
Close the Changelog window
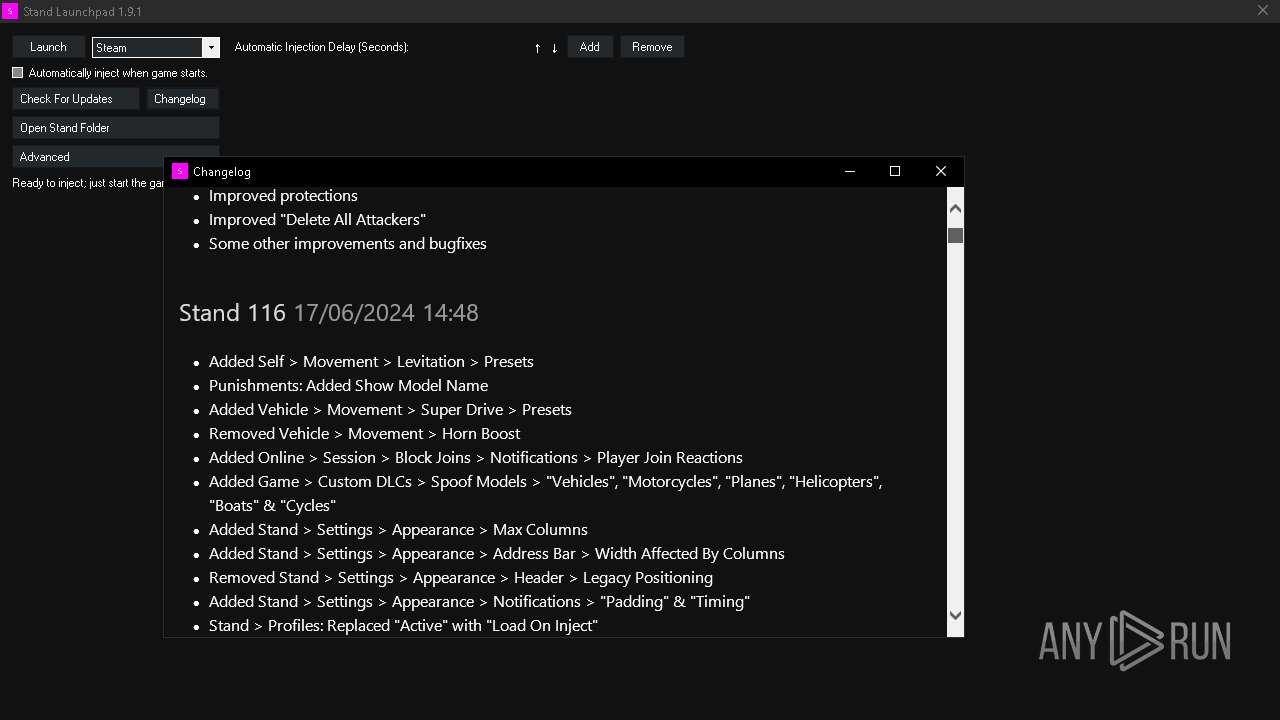click(x=941, y=171)
